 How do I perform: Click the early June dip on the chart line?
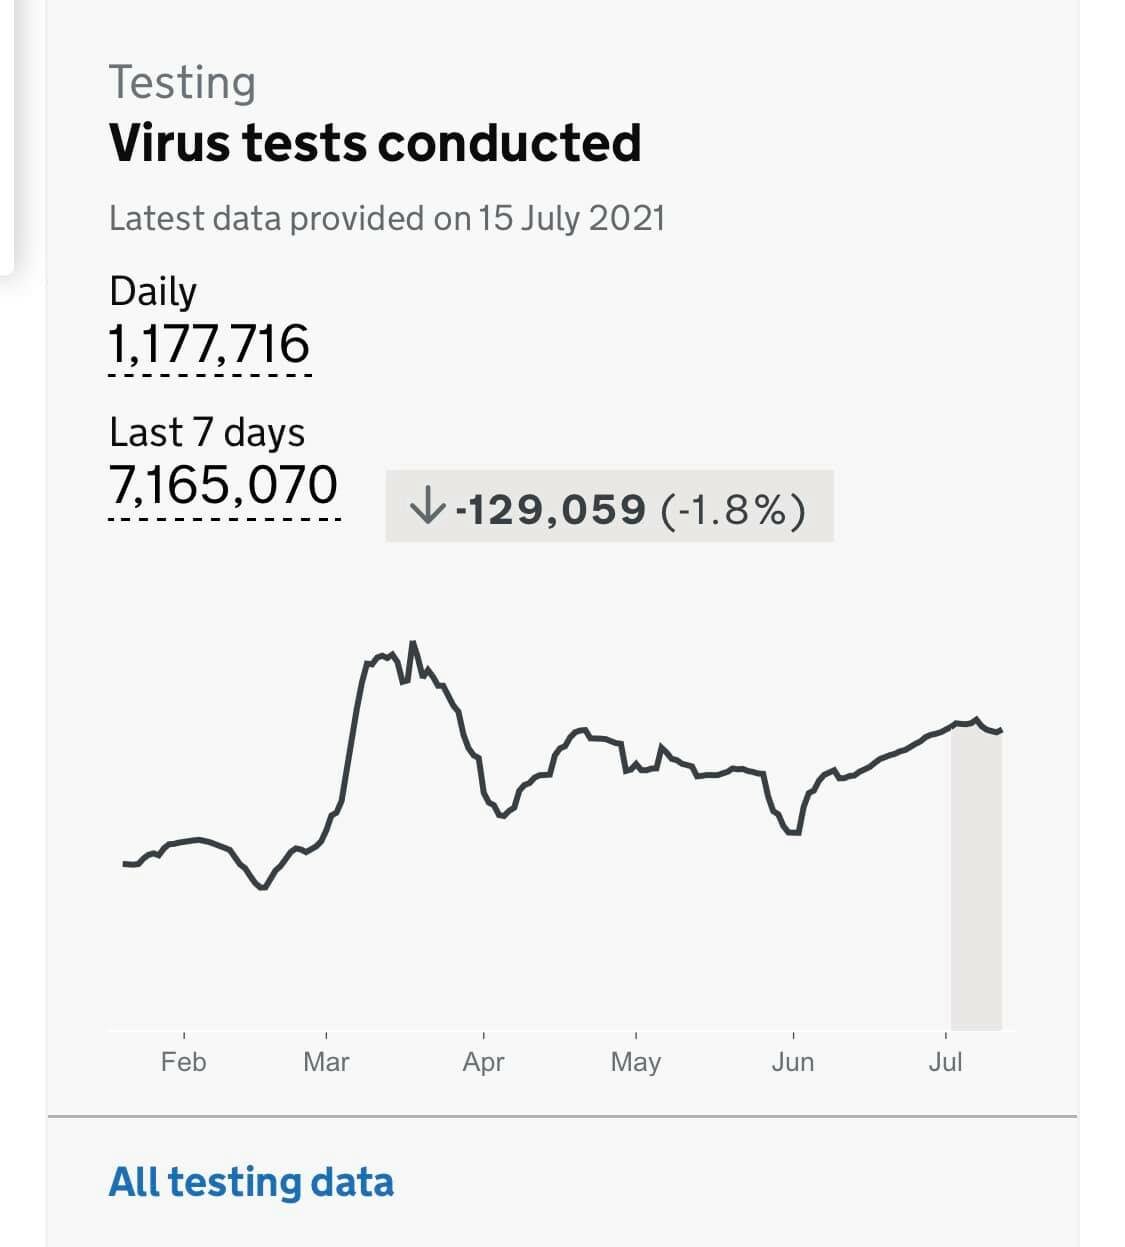coord(794,831)
